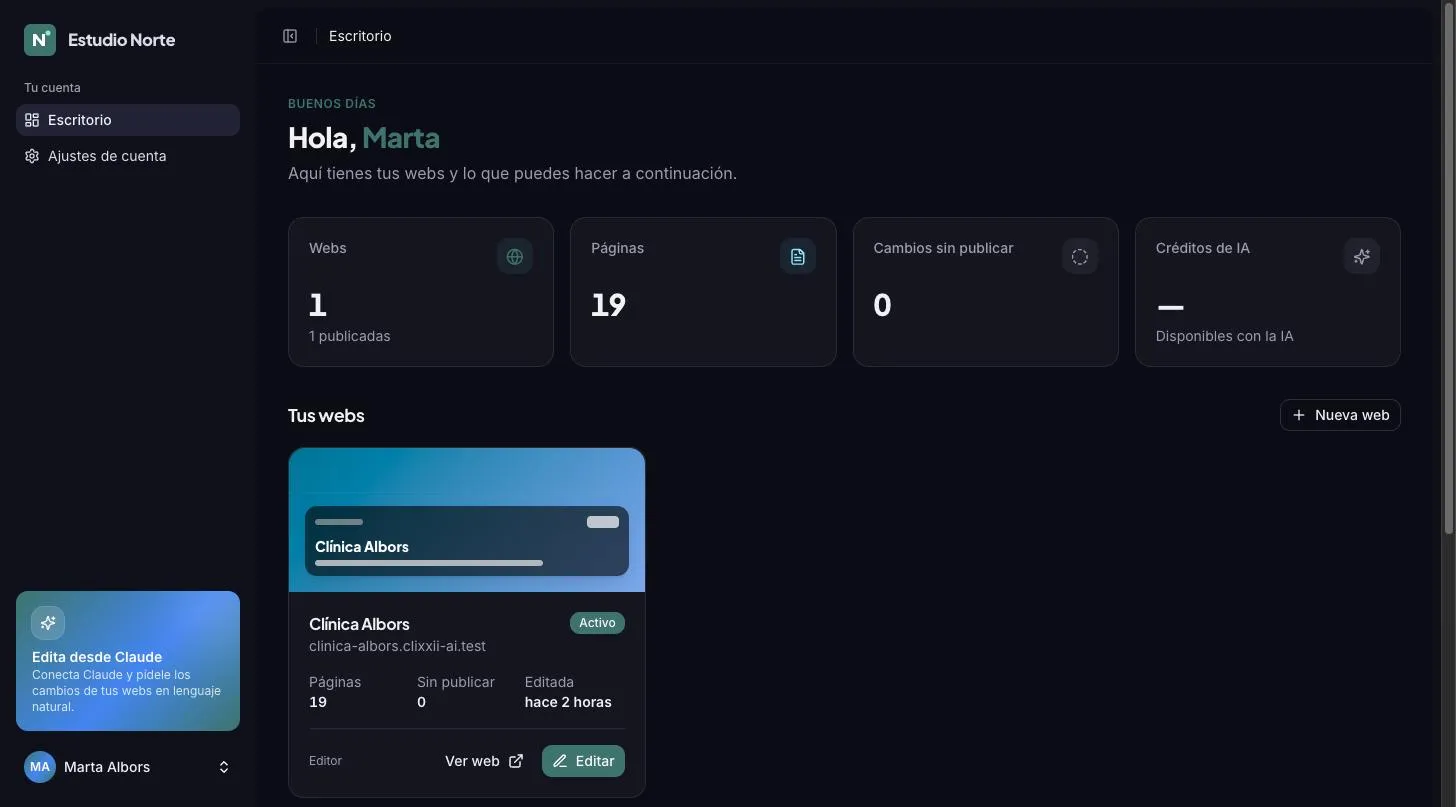Click the Clínica Albors card title below preview
1456x807 pixels.
(x=359, y=624)
